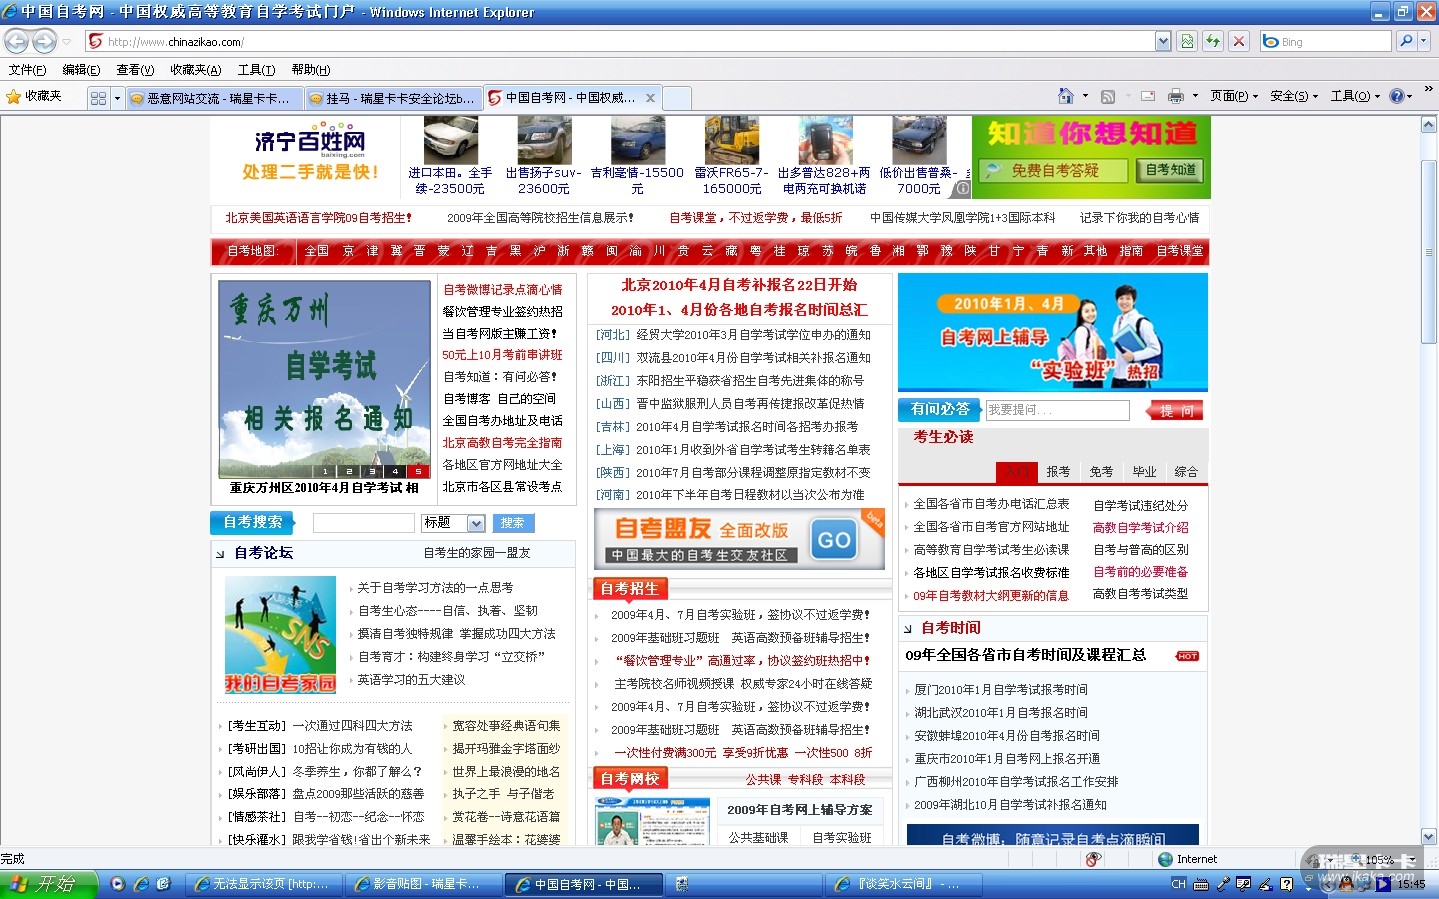
Task: Open the Quick Tabs grid icon
Action: [98, 98]
